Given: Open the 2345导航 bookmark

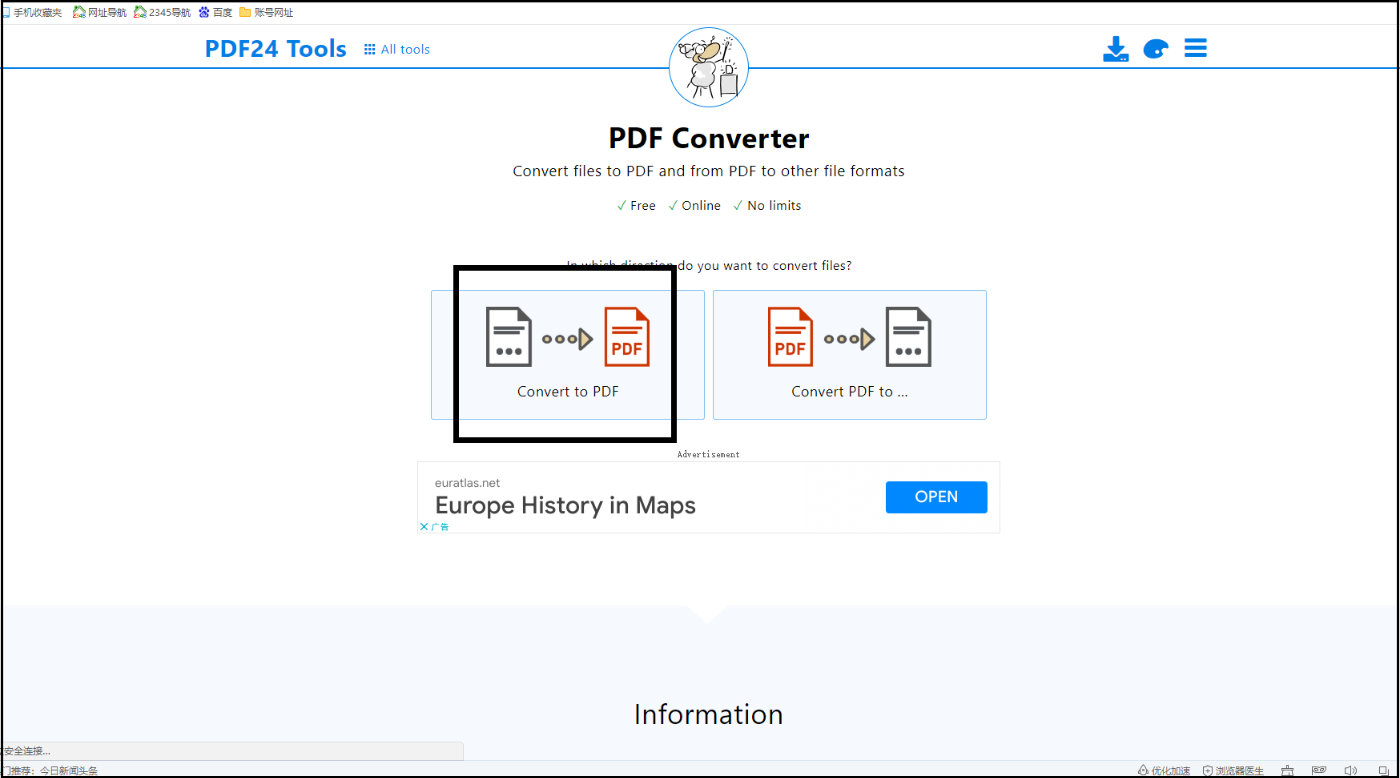Looking at the screenshot, I should [162, 12].
